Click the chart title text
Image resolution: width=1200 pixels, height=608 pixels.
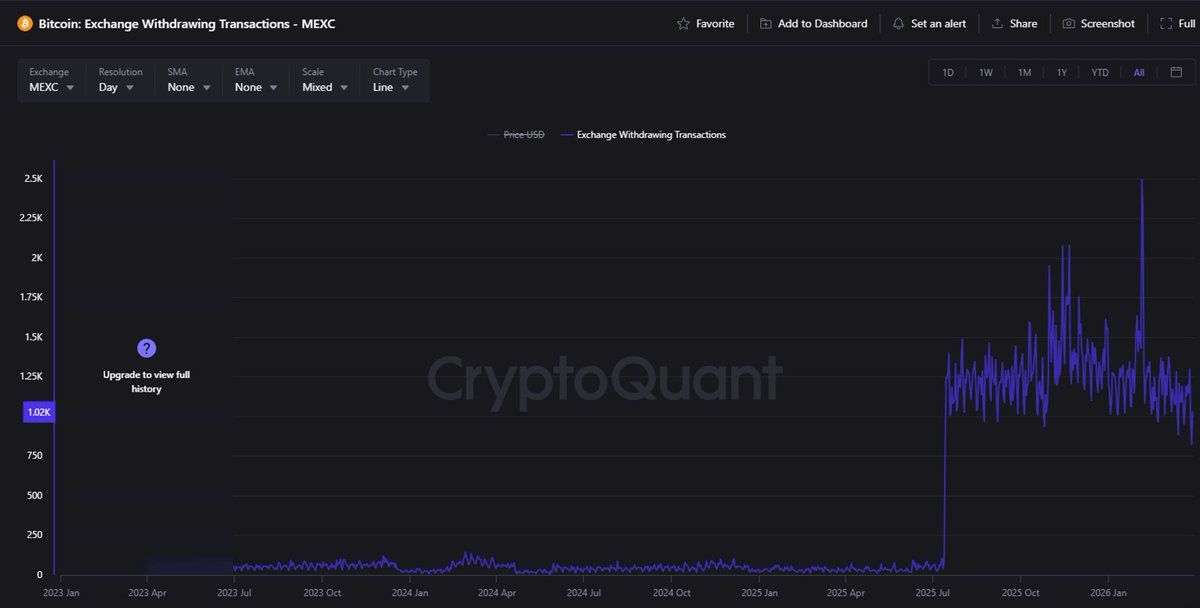[186, 23]
